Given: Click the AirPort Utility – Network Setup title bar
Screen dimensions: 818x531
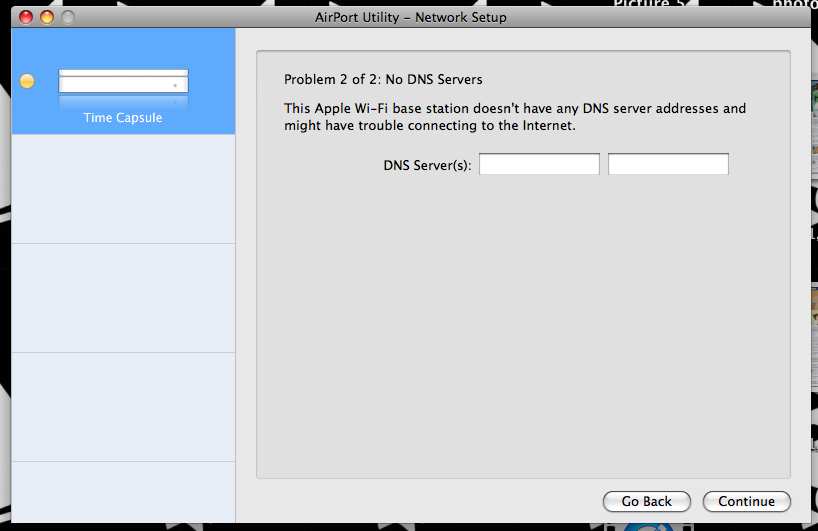Looking at the screenshot, I should [x=411, y=17].
